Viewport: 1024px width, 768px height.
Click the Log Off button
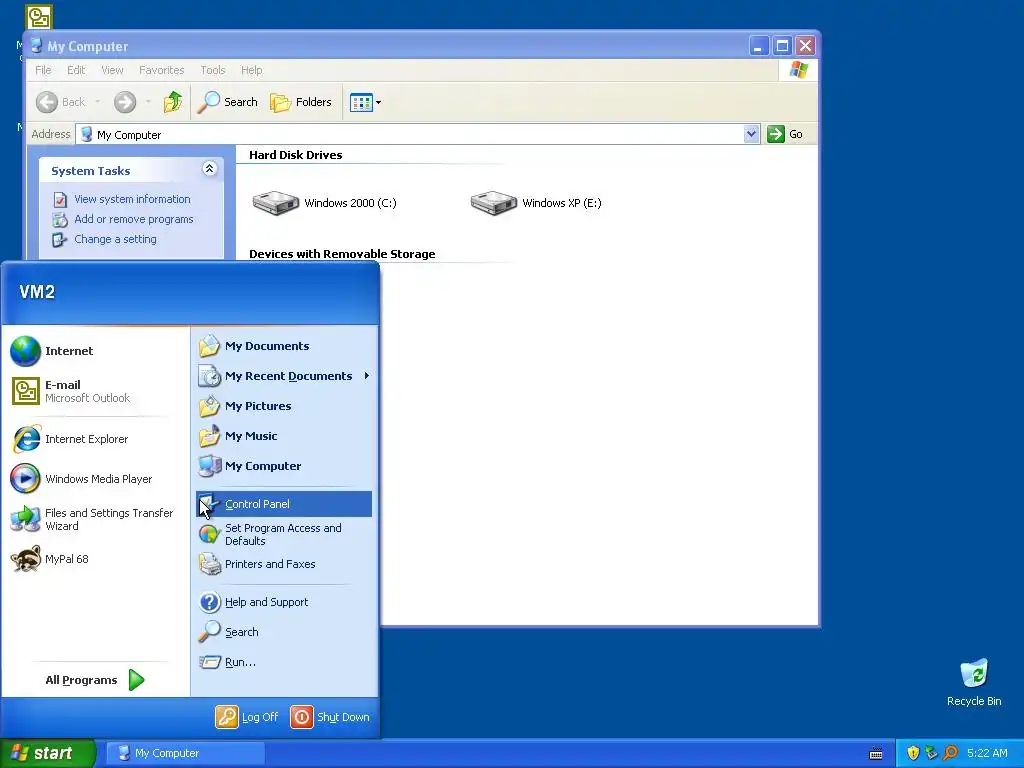click(247, 717)
